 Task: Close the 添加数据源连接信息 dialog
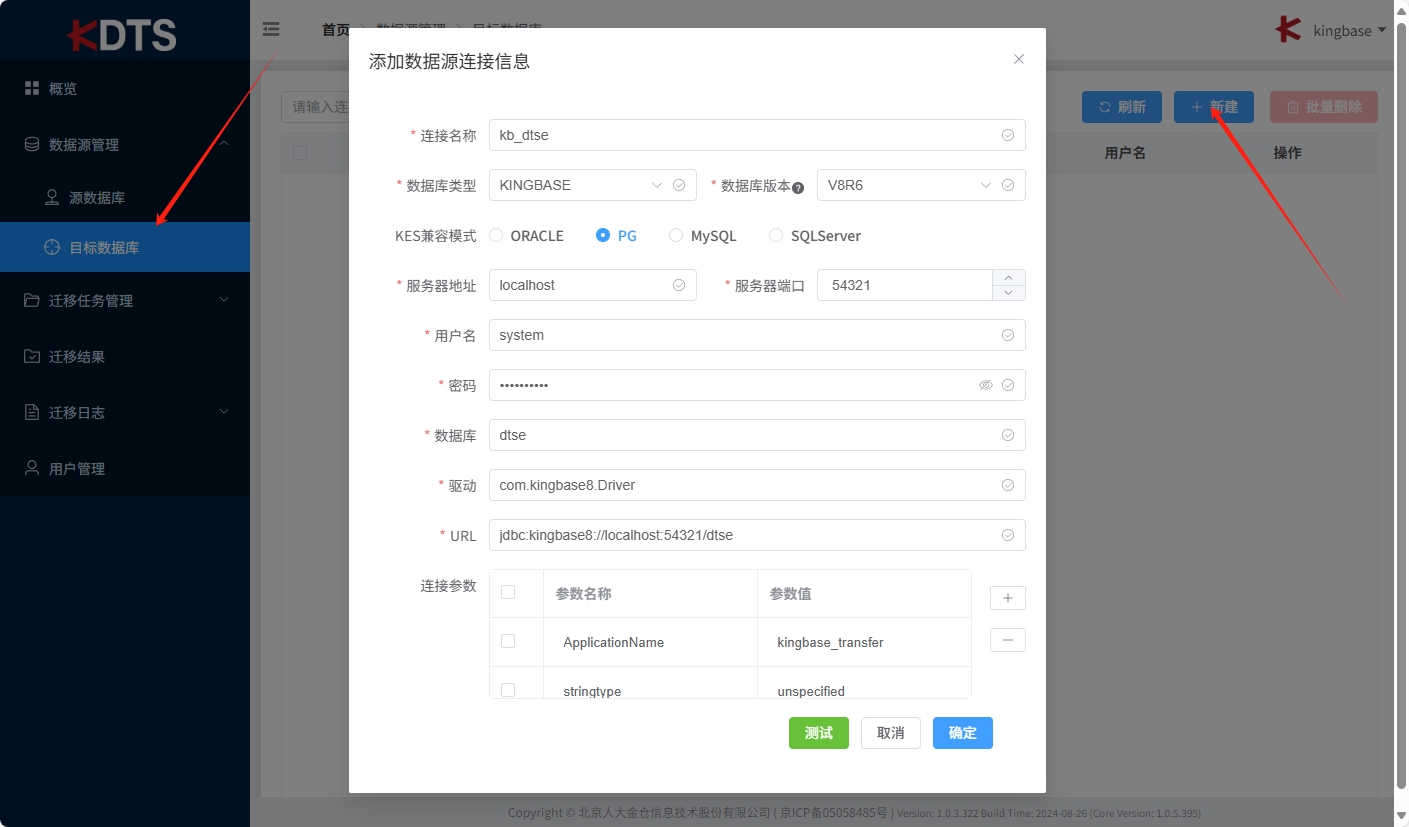click(1019, 59)
